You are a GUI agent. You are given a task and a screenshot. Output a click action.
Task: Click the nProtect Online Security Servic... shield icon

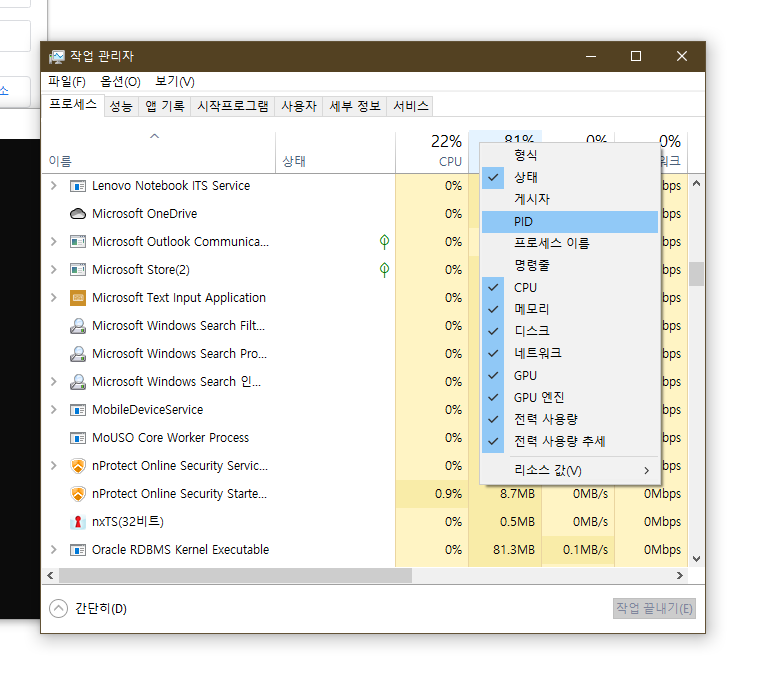tap(78, 466)
